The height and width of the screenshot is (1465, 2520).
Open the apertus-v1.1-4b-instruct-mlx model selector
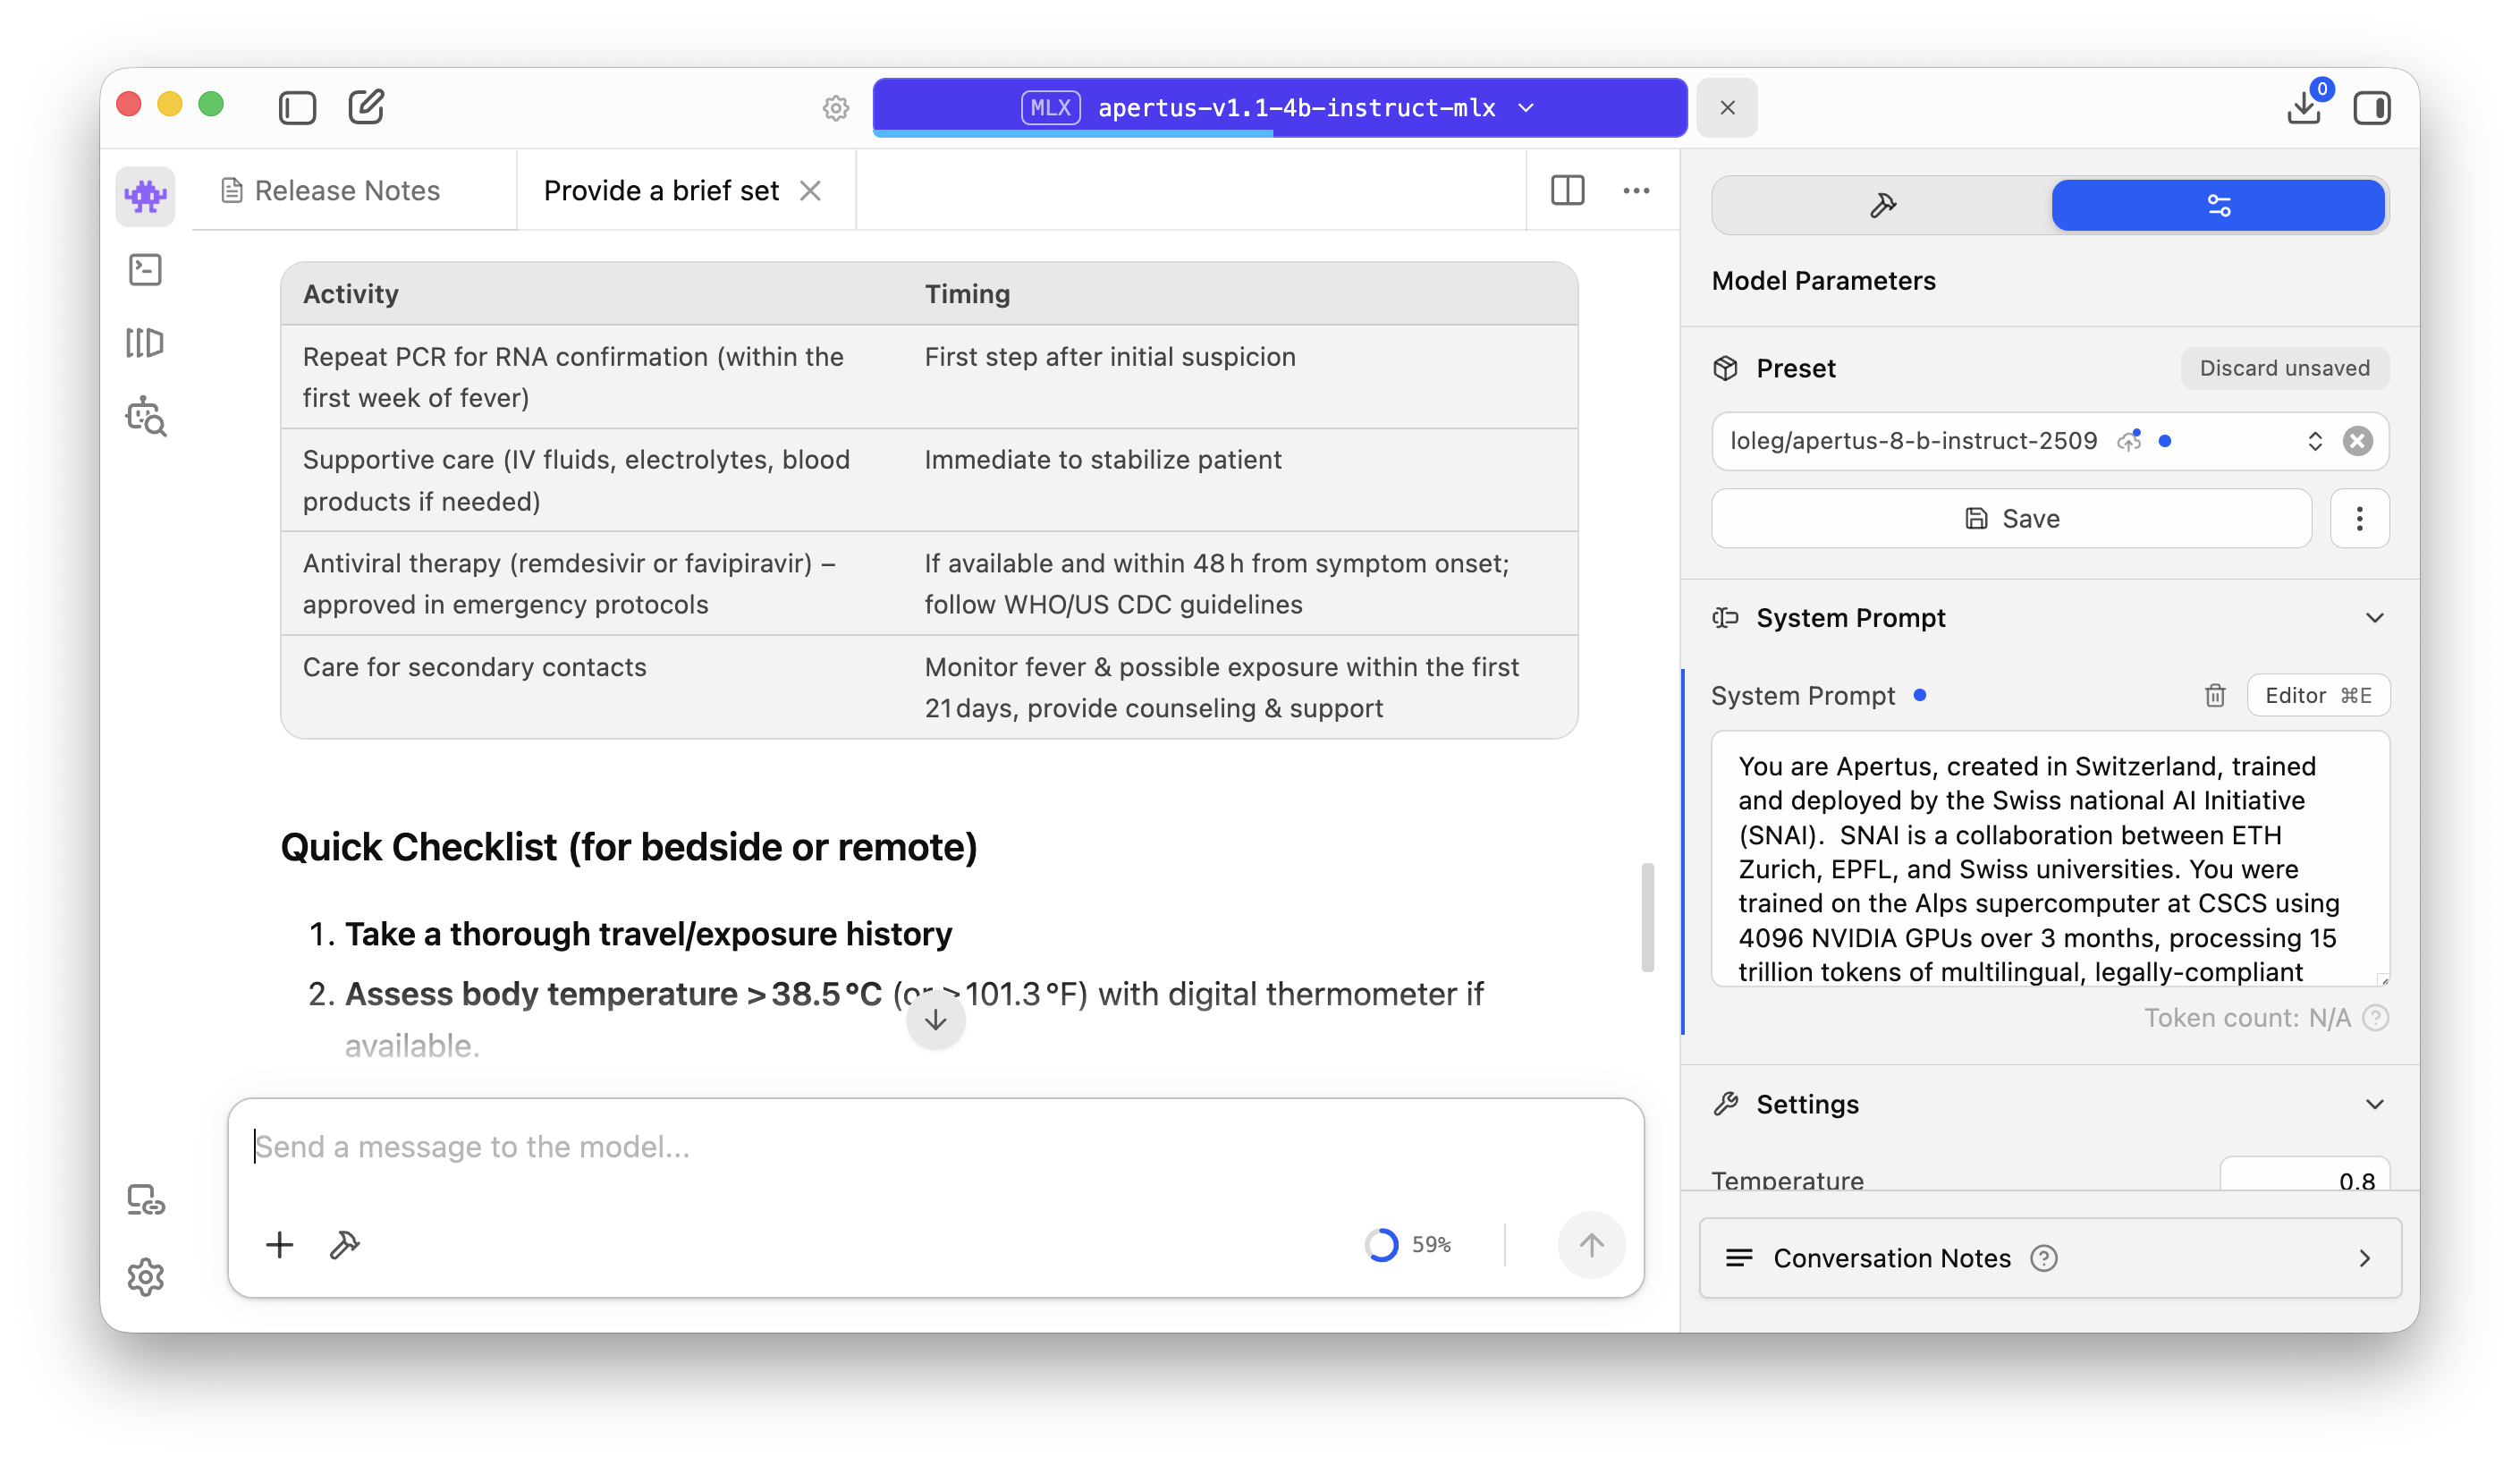click(x=1279, y=107)
